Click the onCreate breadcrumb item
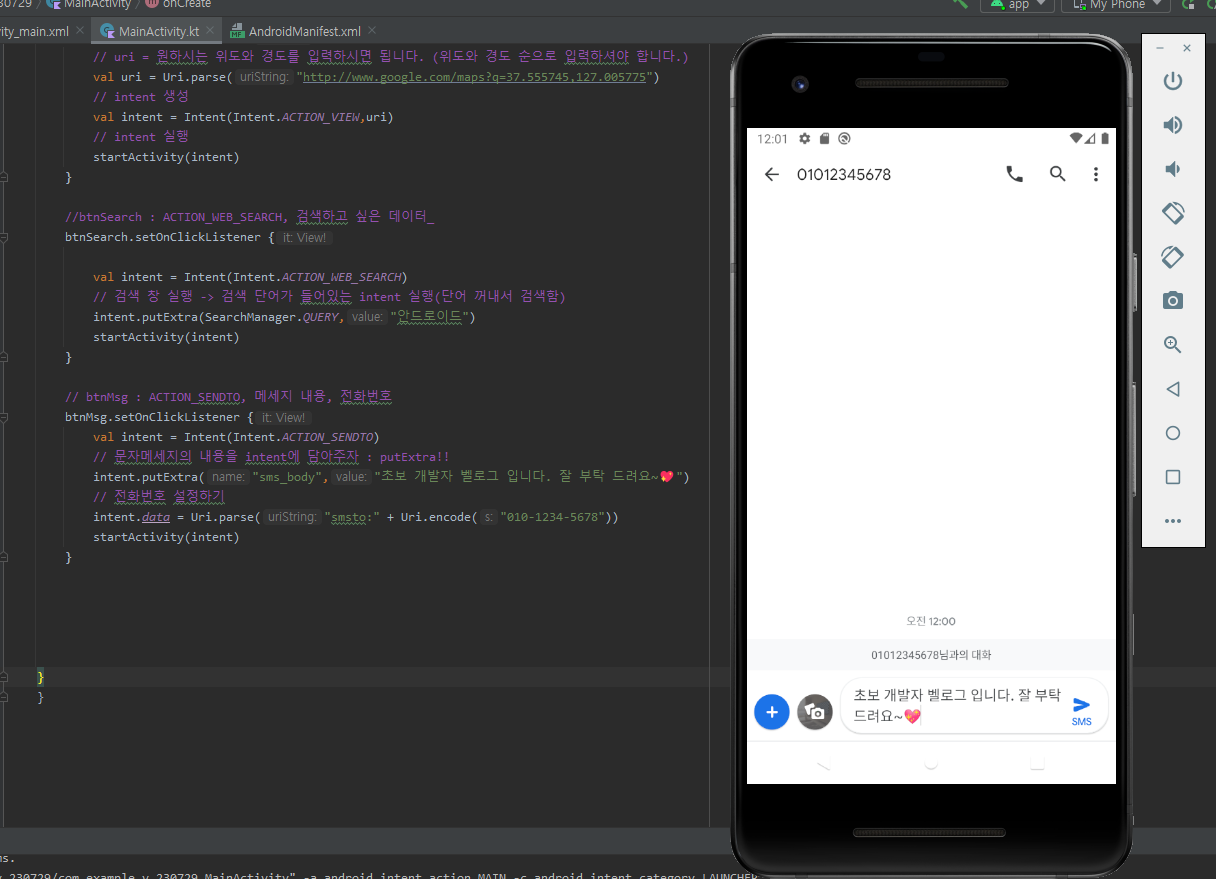The width and height of the screenshot is (1216, 879). click(x=187, y=4)
